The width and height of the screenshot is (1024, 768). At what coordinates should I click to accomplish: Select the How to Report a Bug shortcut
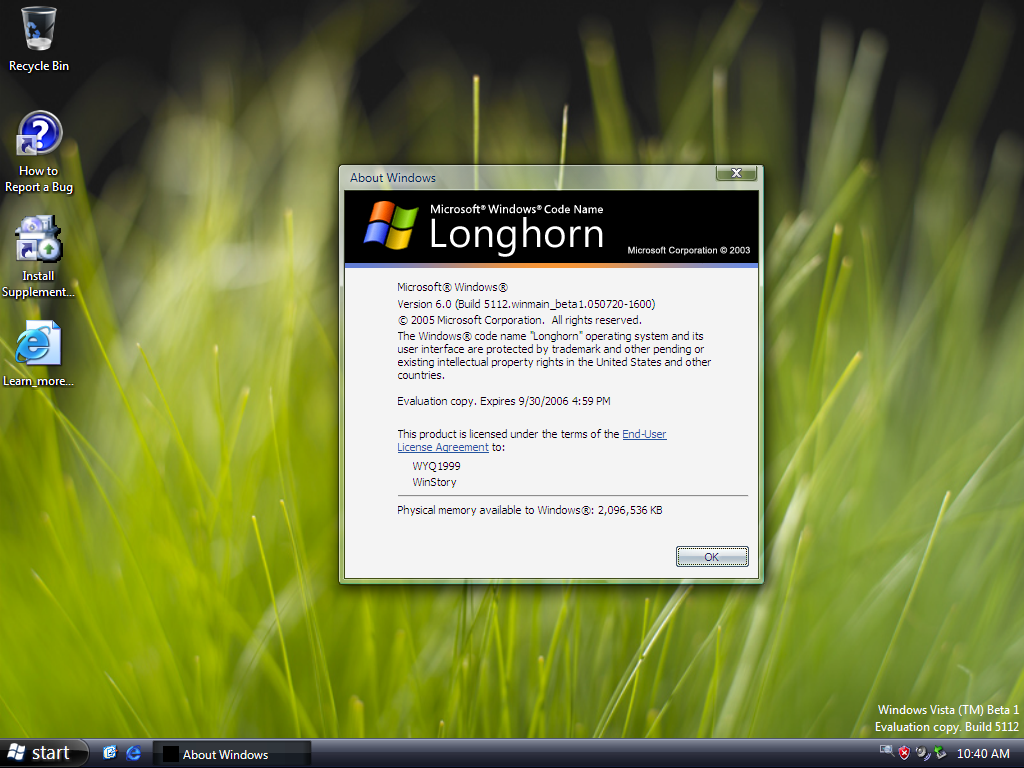point(39,152)
